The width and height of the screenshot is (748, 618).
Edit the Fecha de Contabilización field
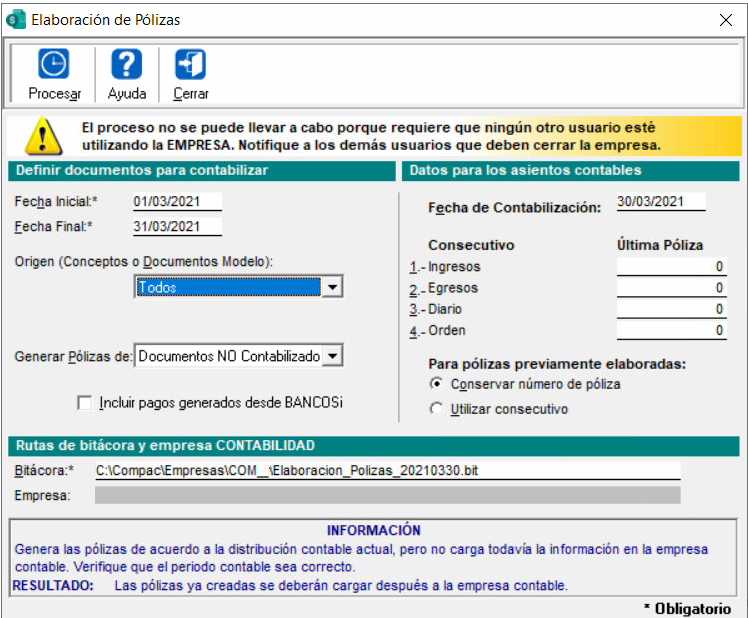point(661,202)
